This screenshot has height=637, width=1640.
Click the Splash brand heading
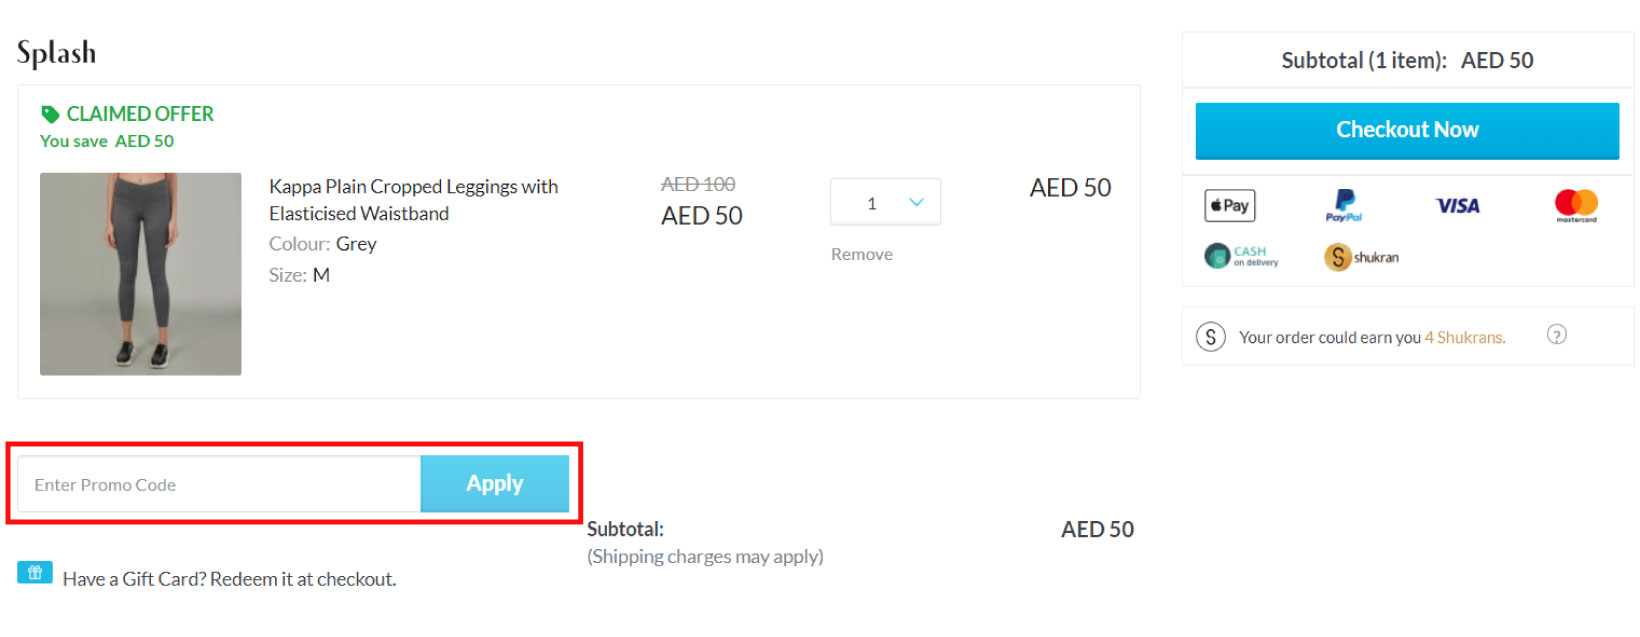[56, 52]
